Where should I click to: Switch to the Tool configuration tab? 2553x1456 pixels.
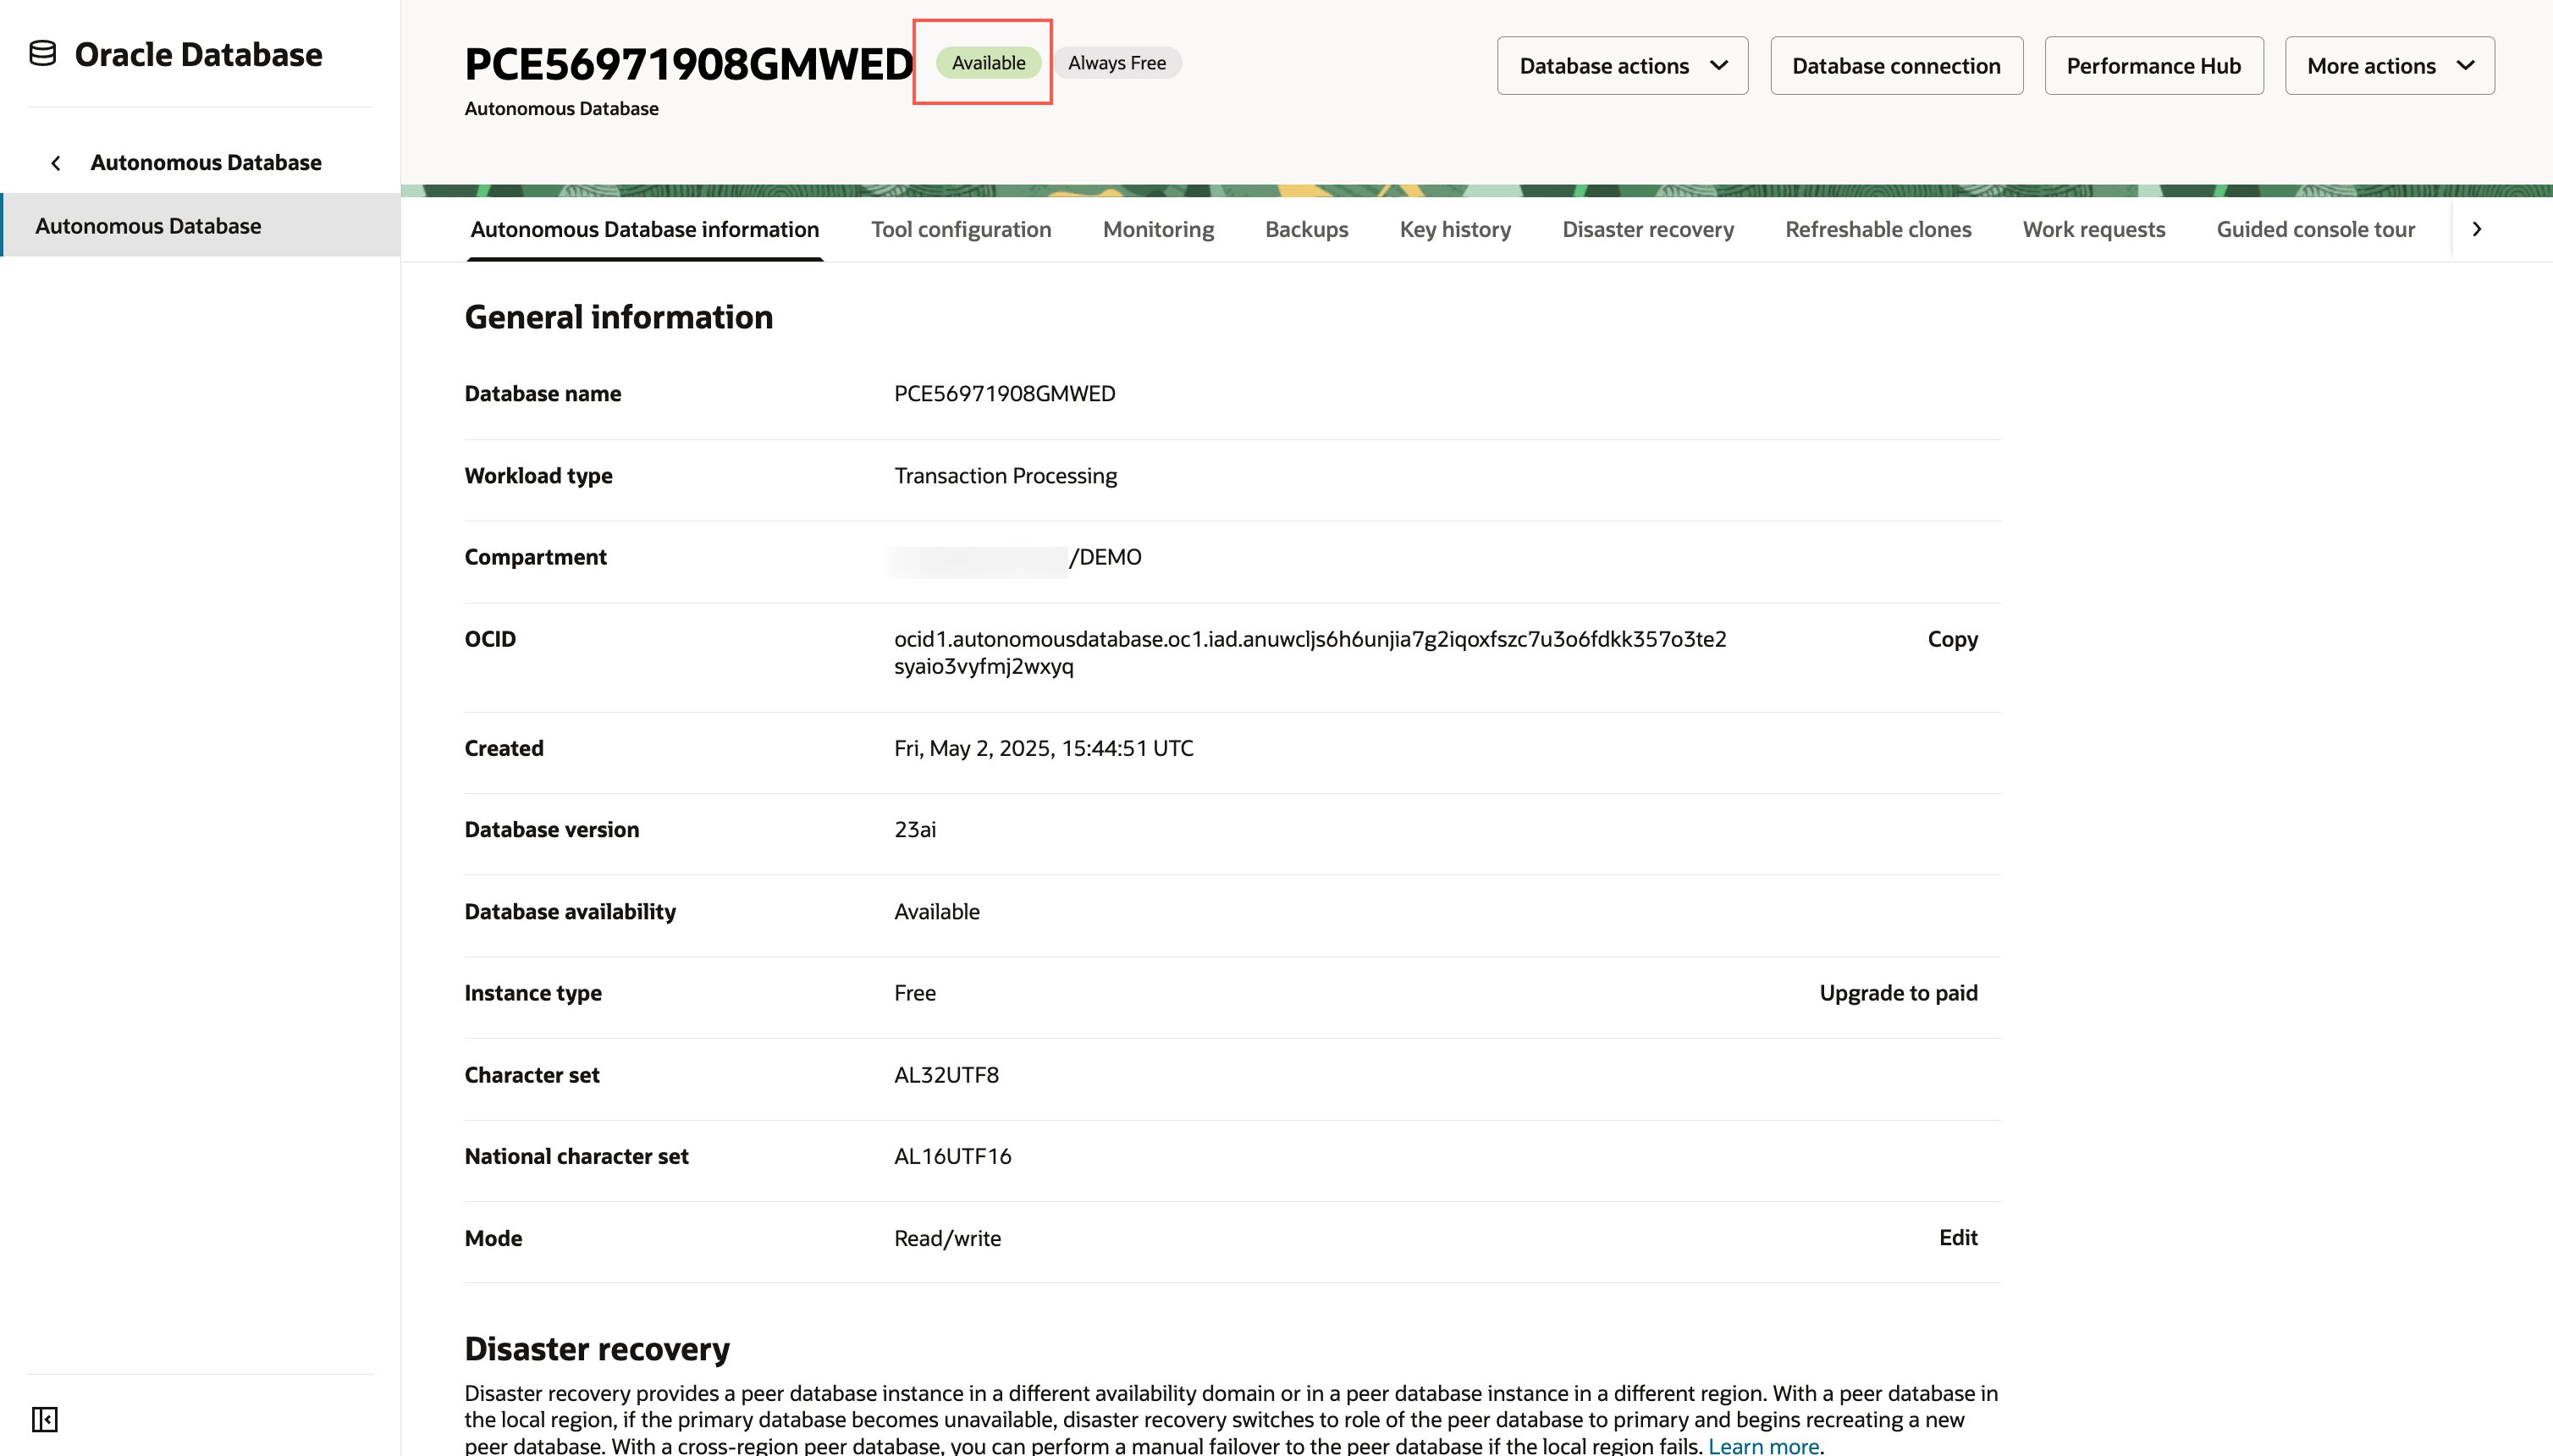tap(960, 230)
